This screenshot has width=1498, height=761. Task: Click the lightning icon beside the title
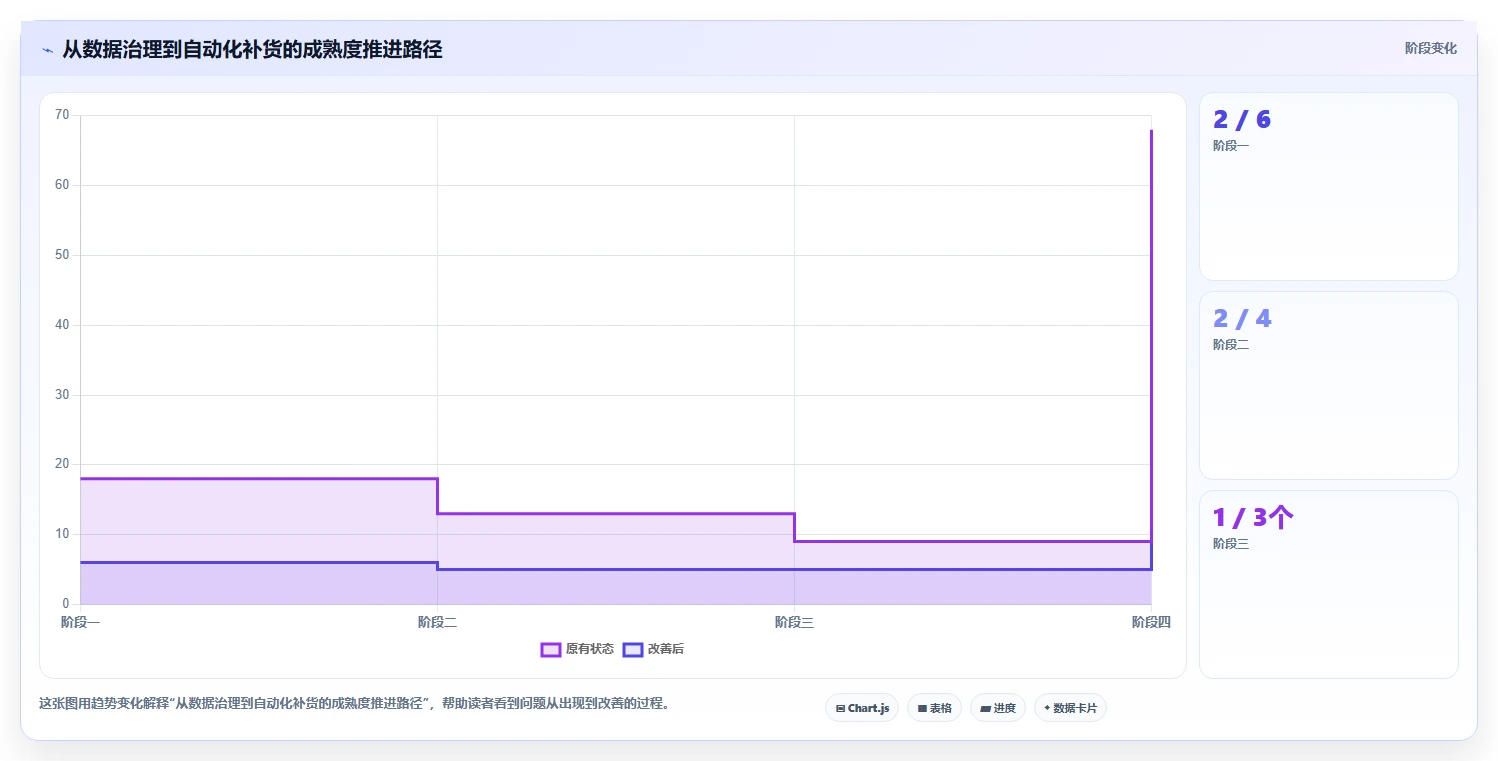click(47, 50)
